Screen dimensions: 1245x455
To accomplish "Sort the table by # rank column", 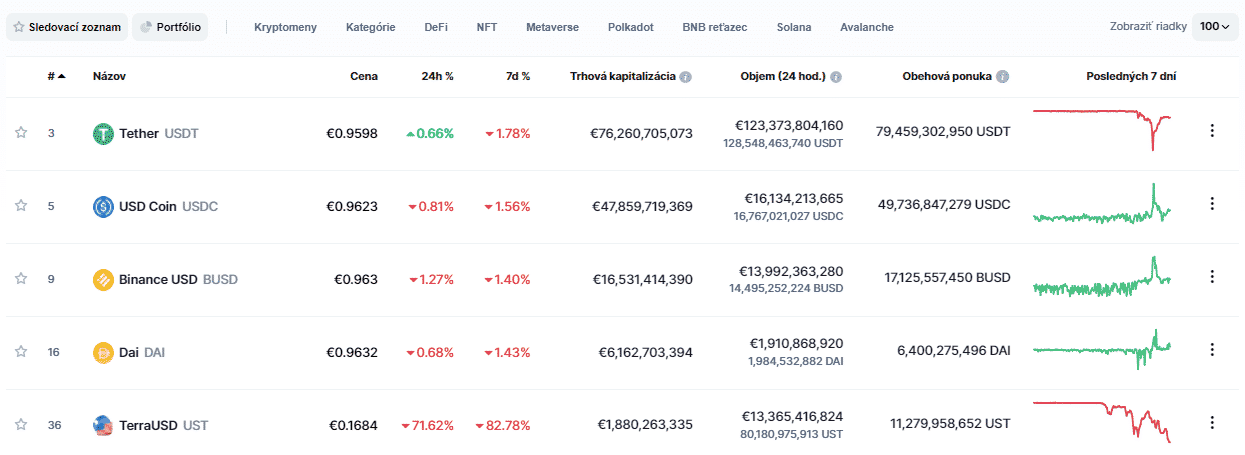I will pyautogui.click(x=56, y=76).
